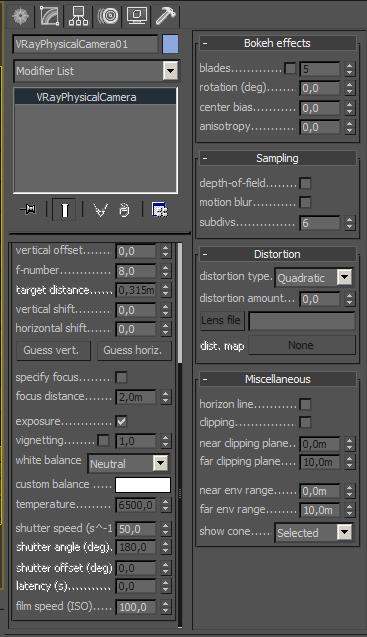Open the Motion panel tab

point(108,16)
